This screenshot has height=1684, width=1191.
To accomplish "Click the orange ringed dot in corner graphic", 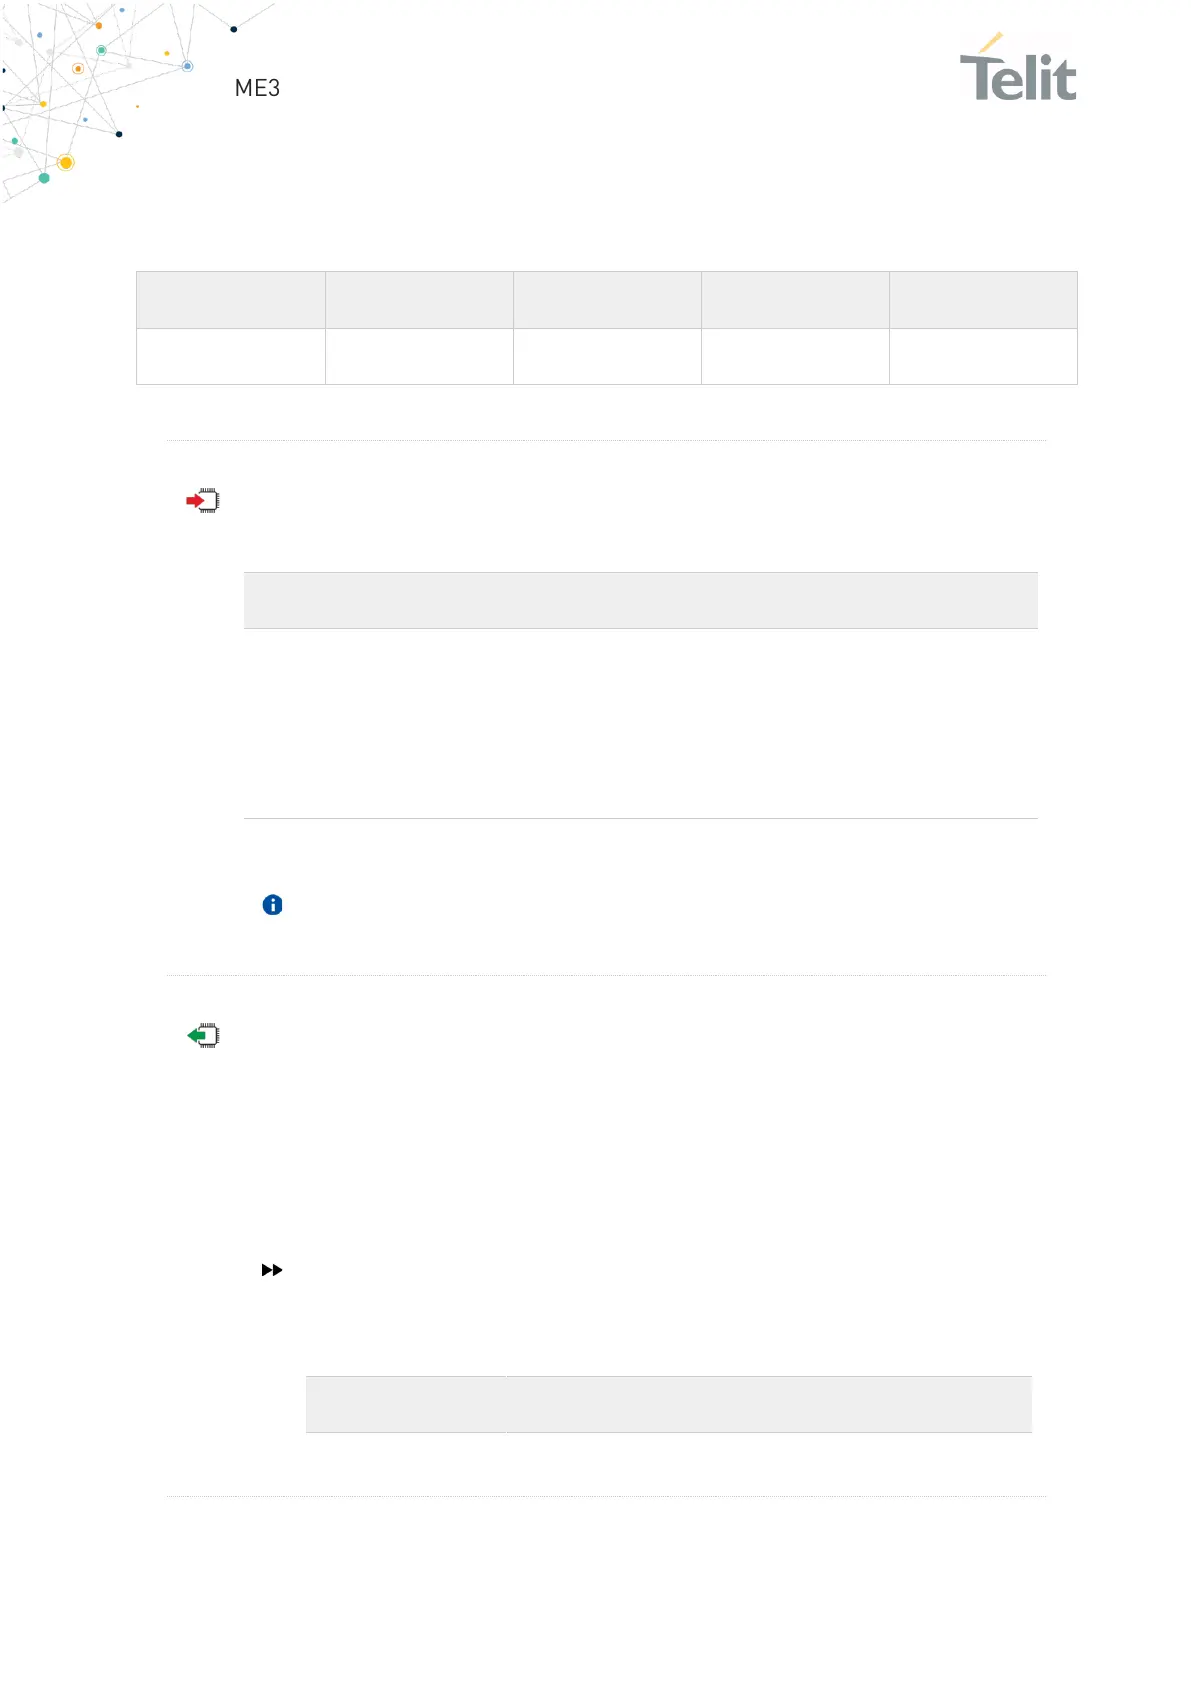I will (78, 69).
